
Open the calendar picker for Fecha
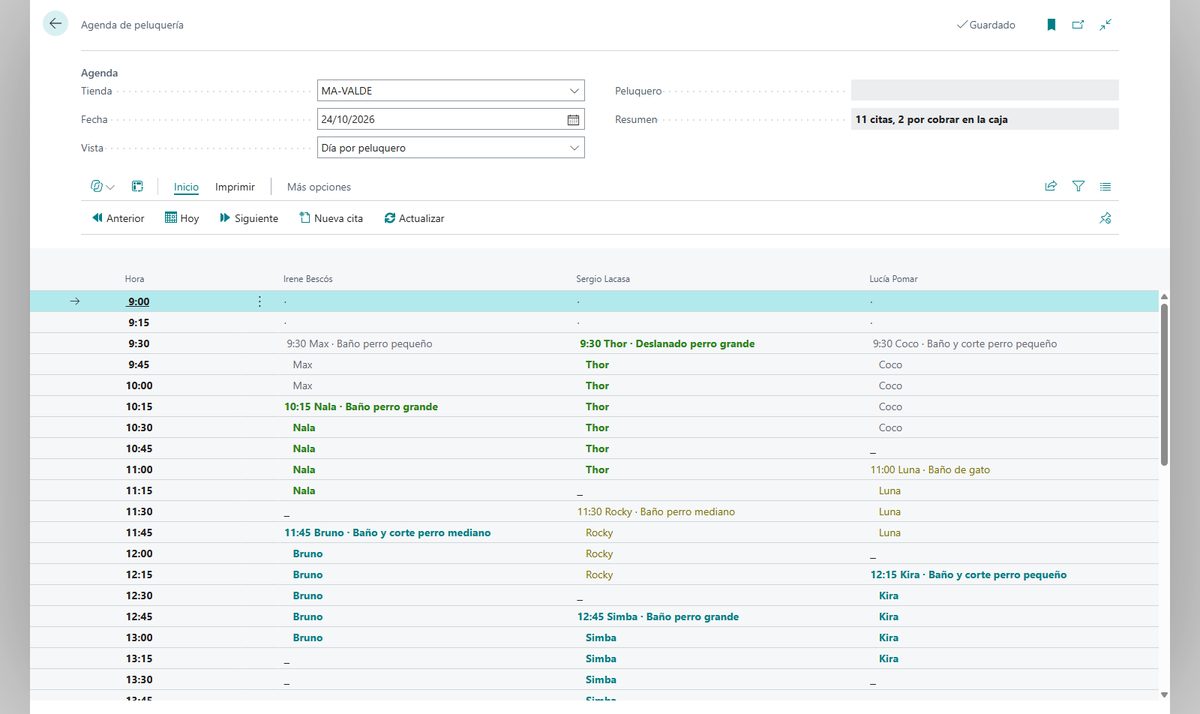pos(573,119)
